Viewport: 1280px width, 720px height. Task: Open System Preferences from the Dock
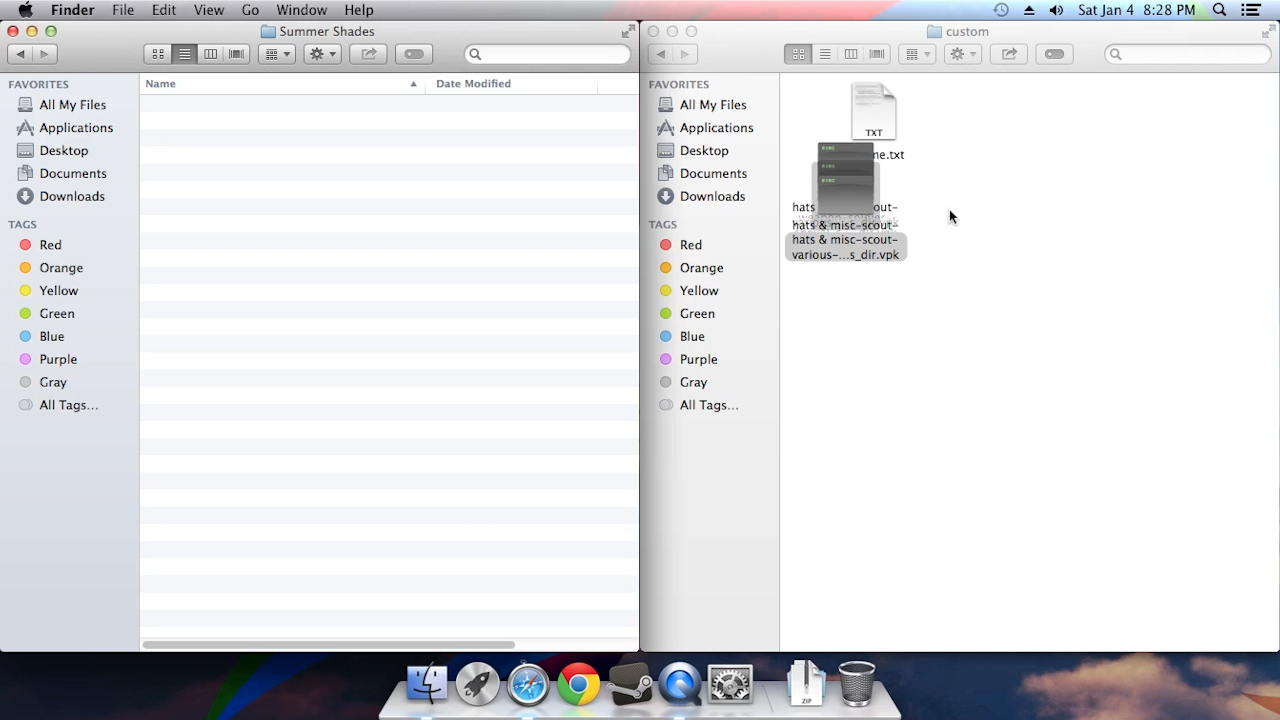pos(731,684)
